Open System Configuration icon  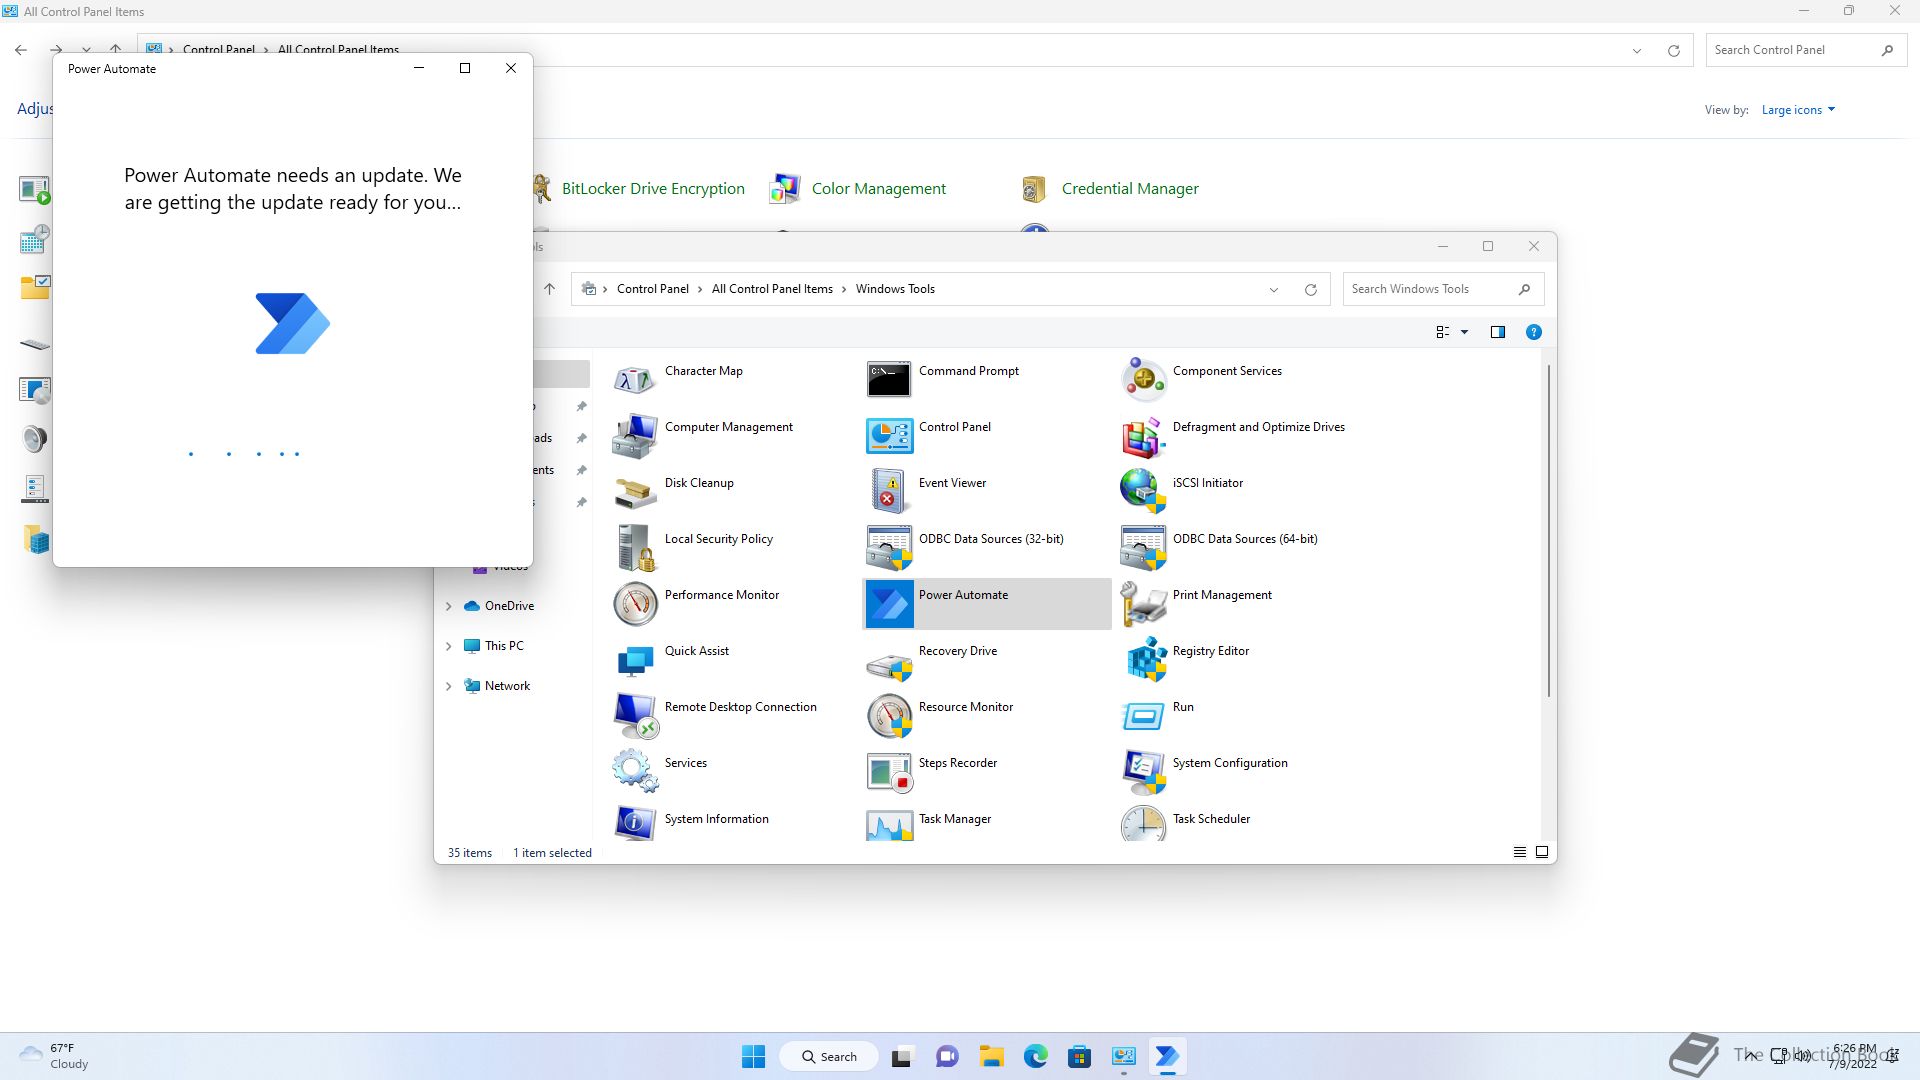1143,772
